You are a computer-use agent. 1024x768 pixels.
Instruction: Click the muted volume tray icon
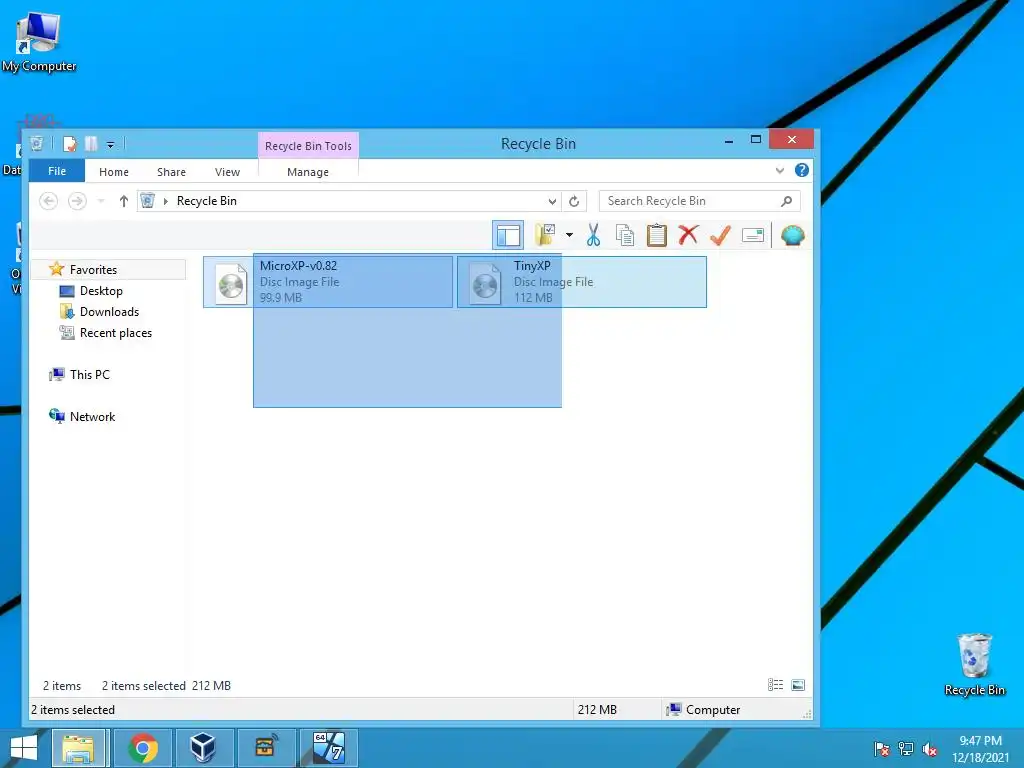click(x=930, y=748)
